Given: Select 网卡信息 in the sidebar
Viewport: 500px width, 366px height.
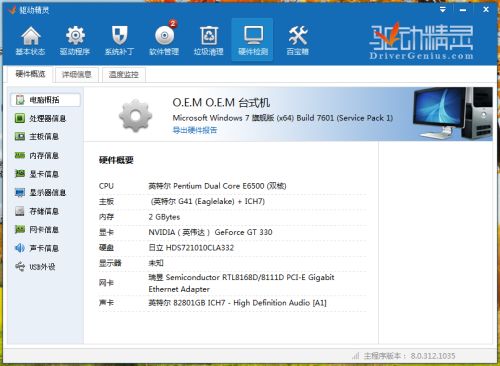Looking at the screenshot, I should pos(44,229).
